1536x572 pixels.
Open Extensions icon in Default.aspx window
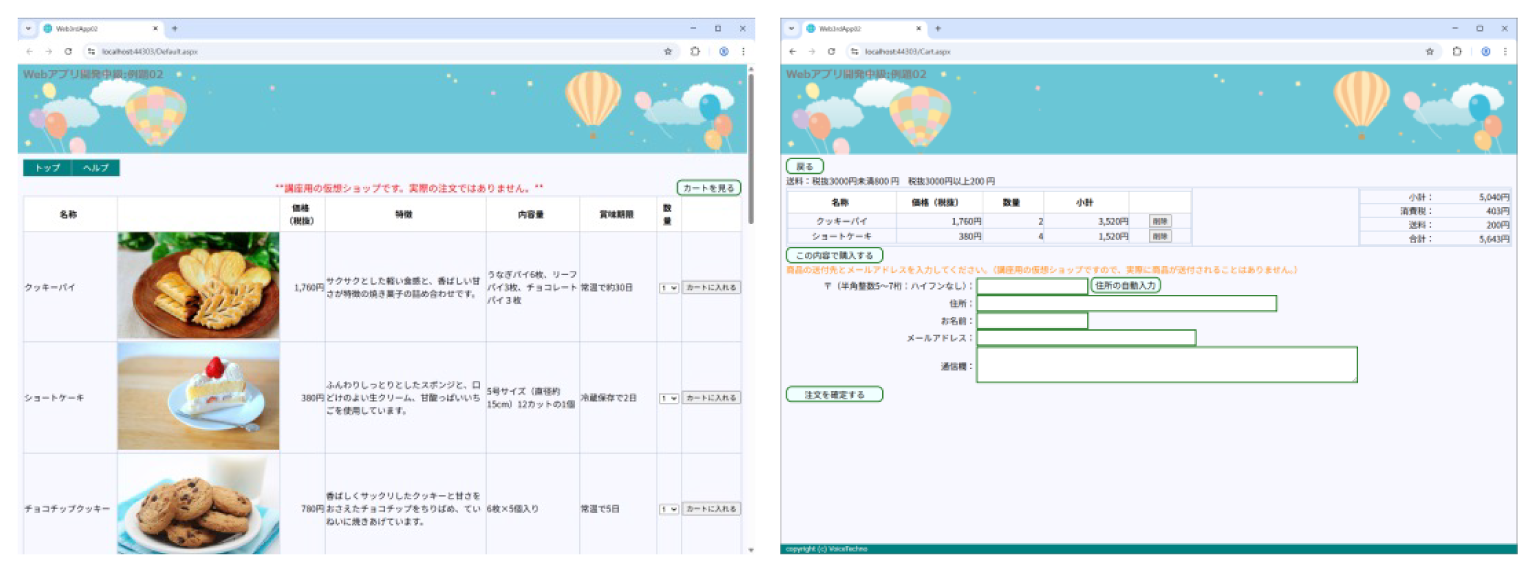pyautogui.click(x=694, y=51)
